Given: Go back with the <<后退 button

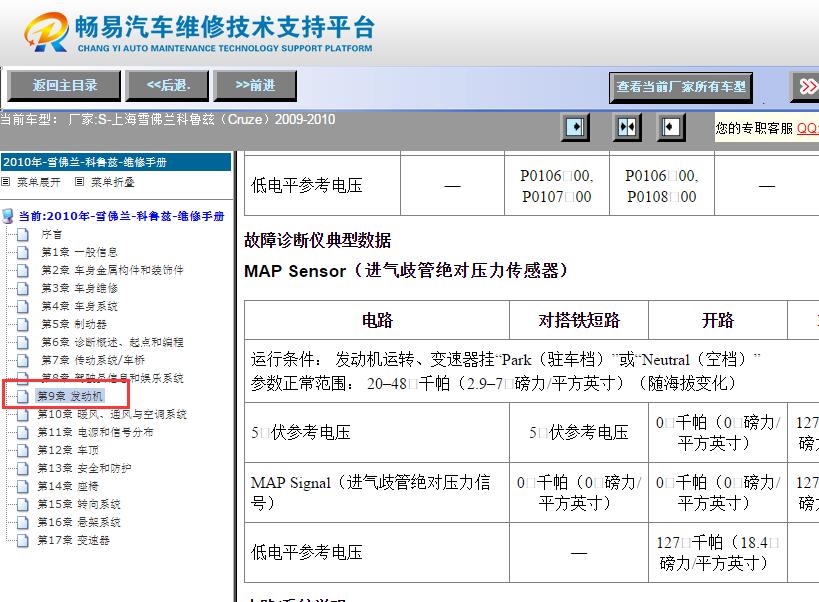Looking at the screenshot, I should pos(169,86).
